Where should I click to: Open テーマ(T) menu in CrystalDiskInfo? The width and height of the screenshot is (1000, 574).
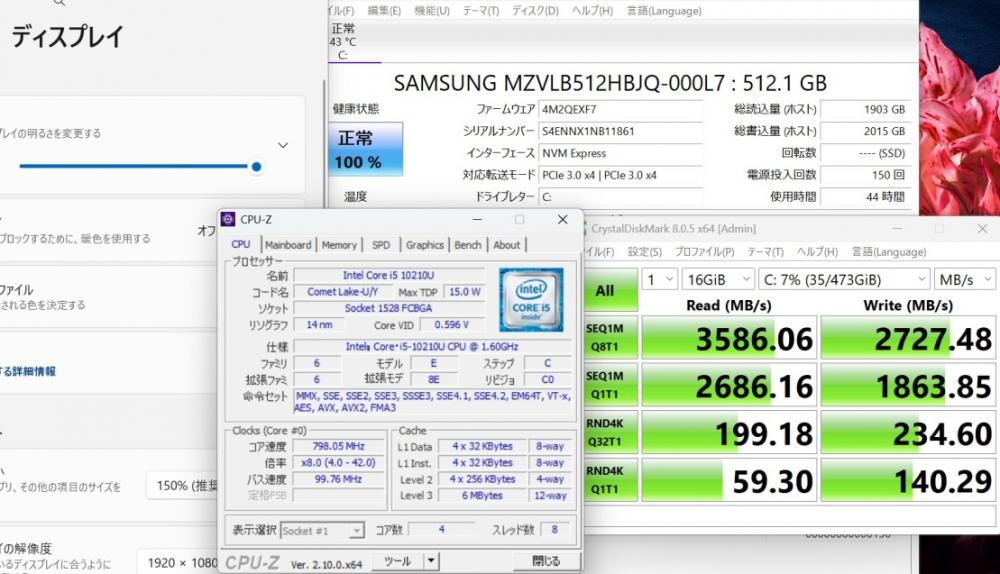480,11
